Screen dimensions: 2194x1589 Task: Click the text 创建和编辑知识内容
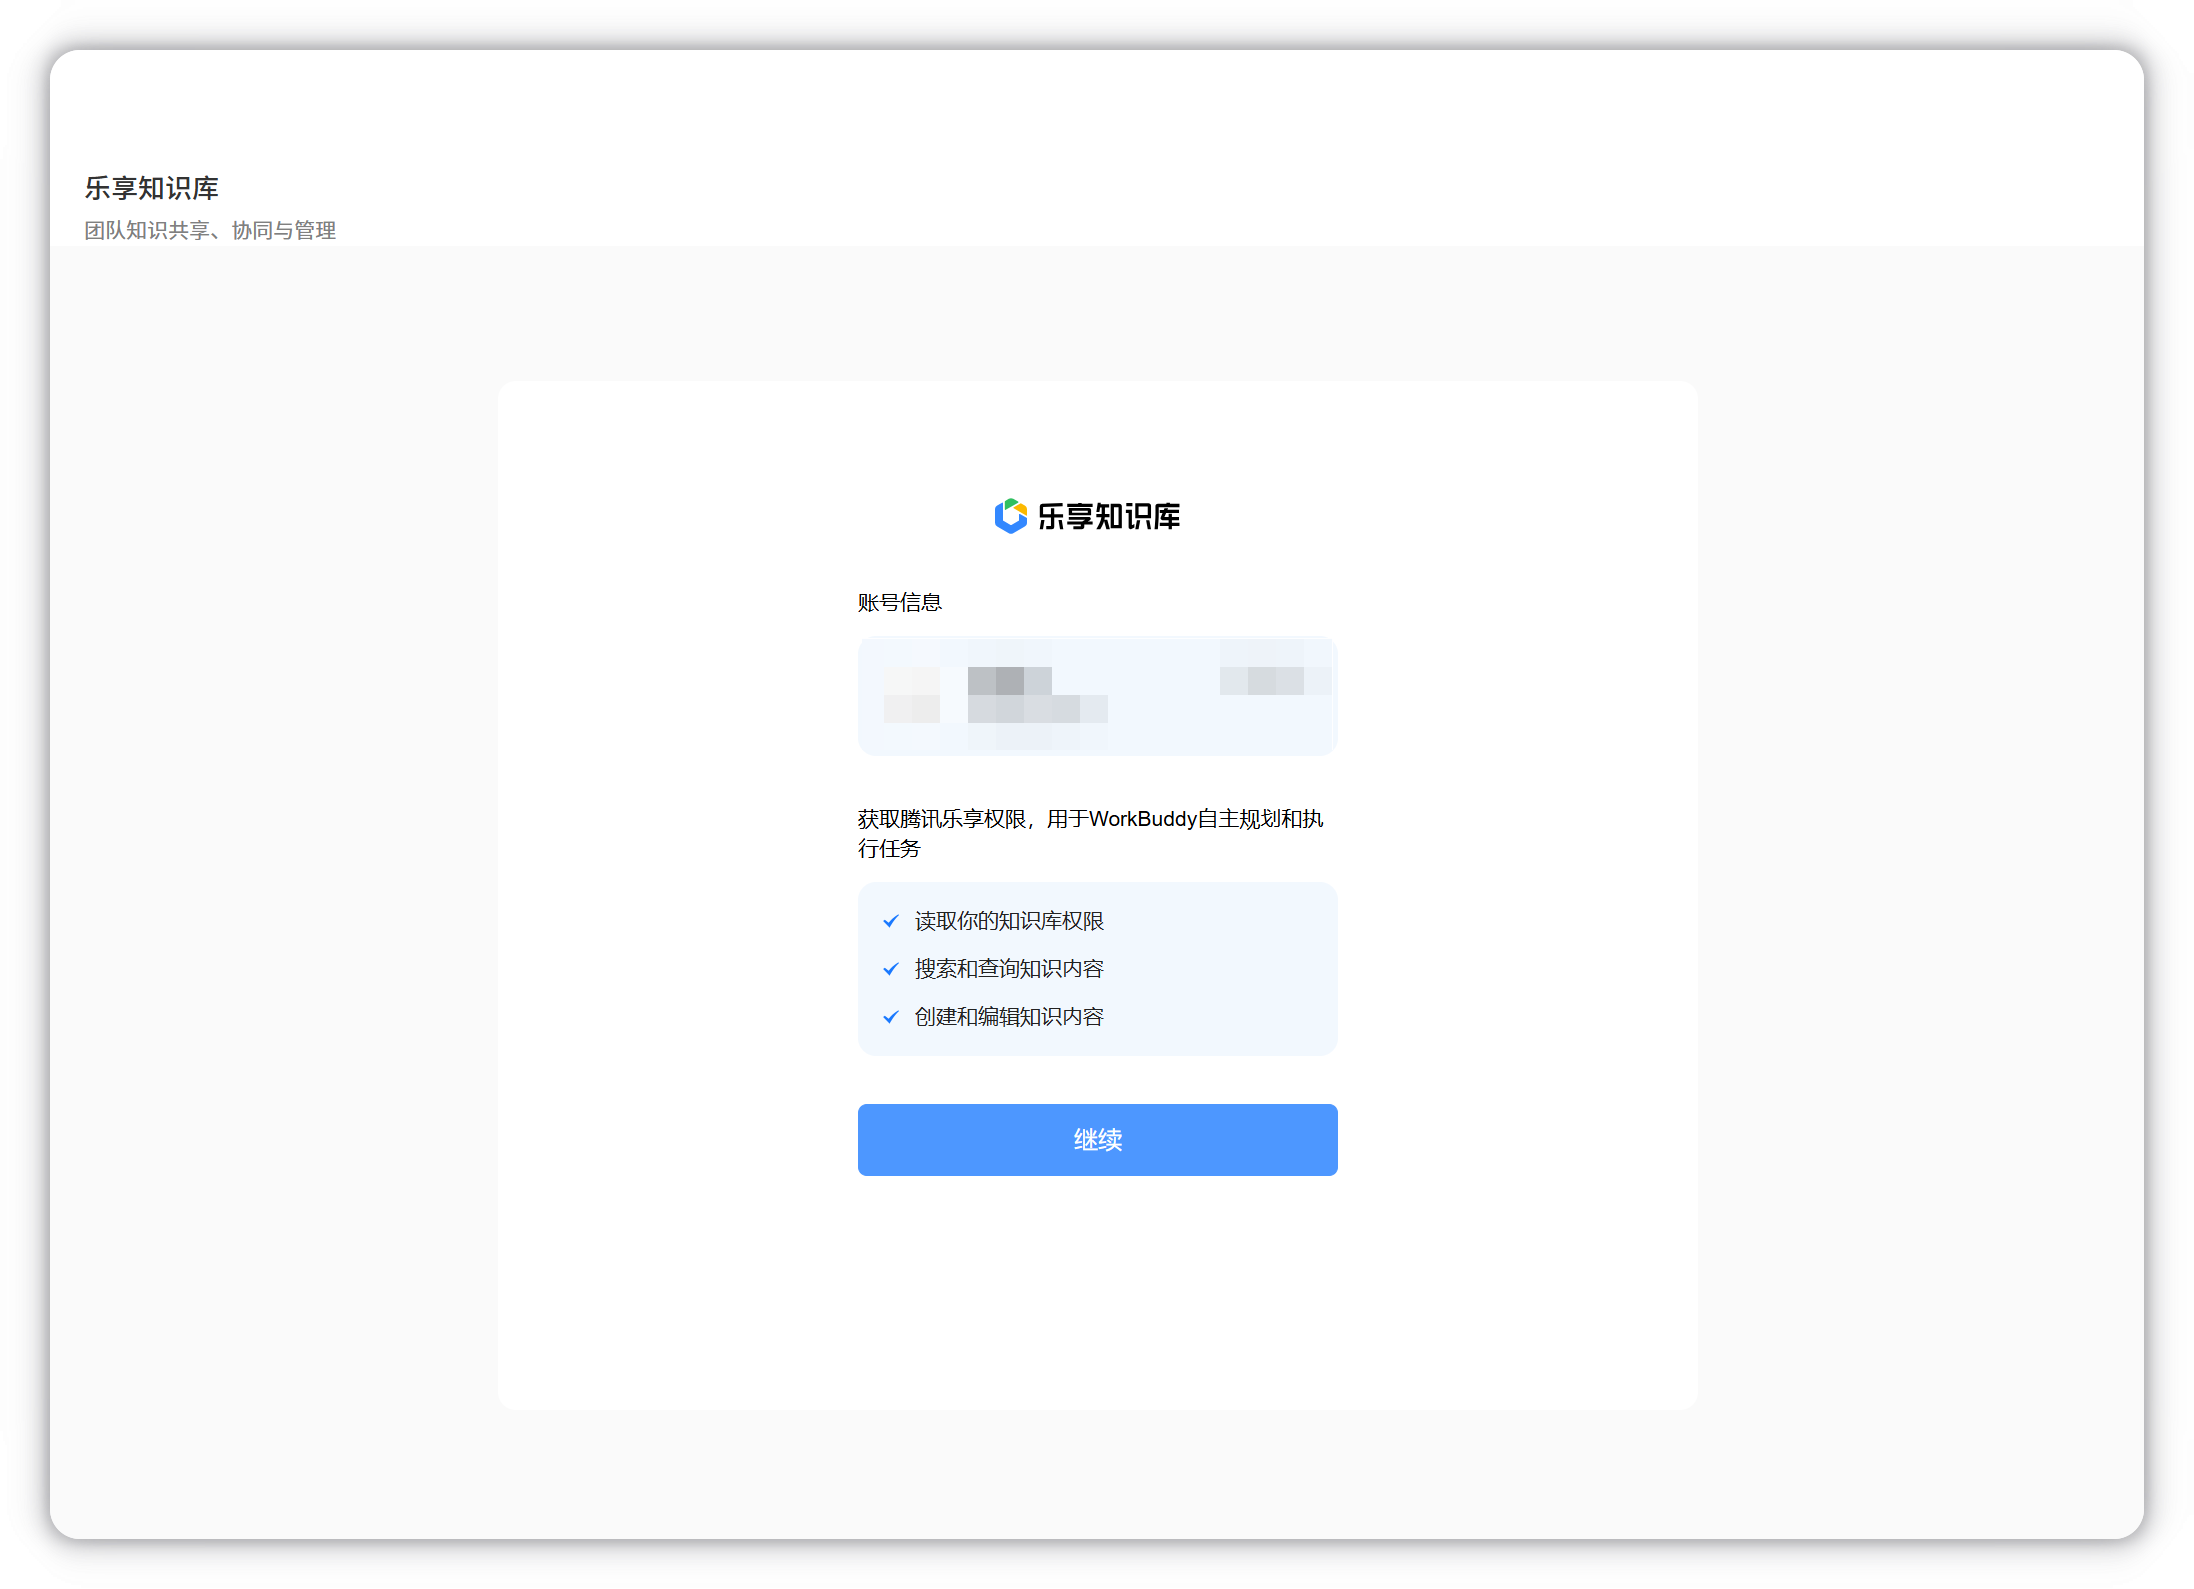point(1009,1017)
